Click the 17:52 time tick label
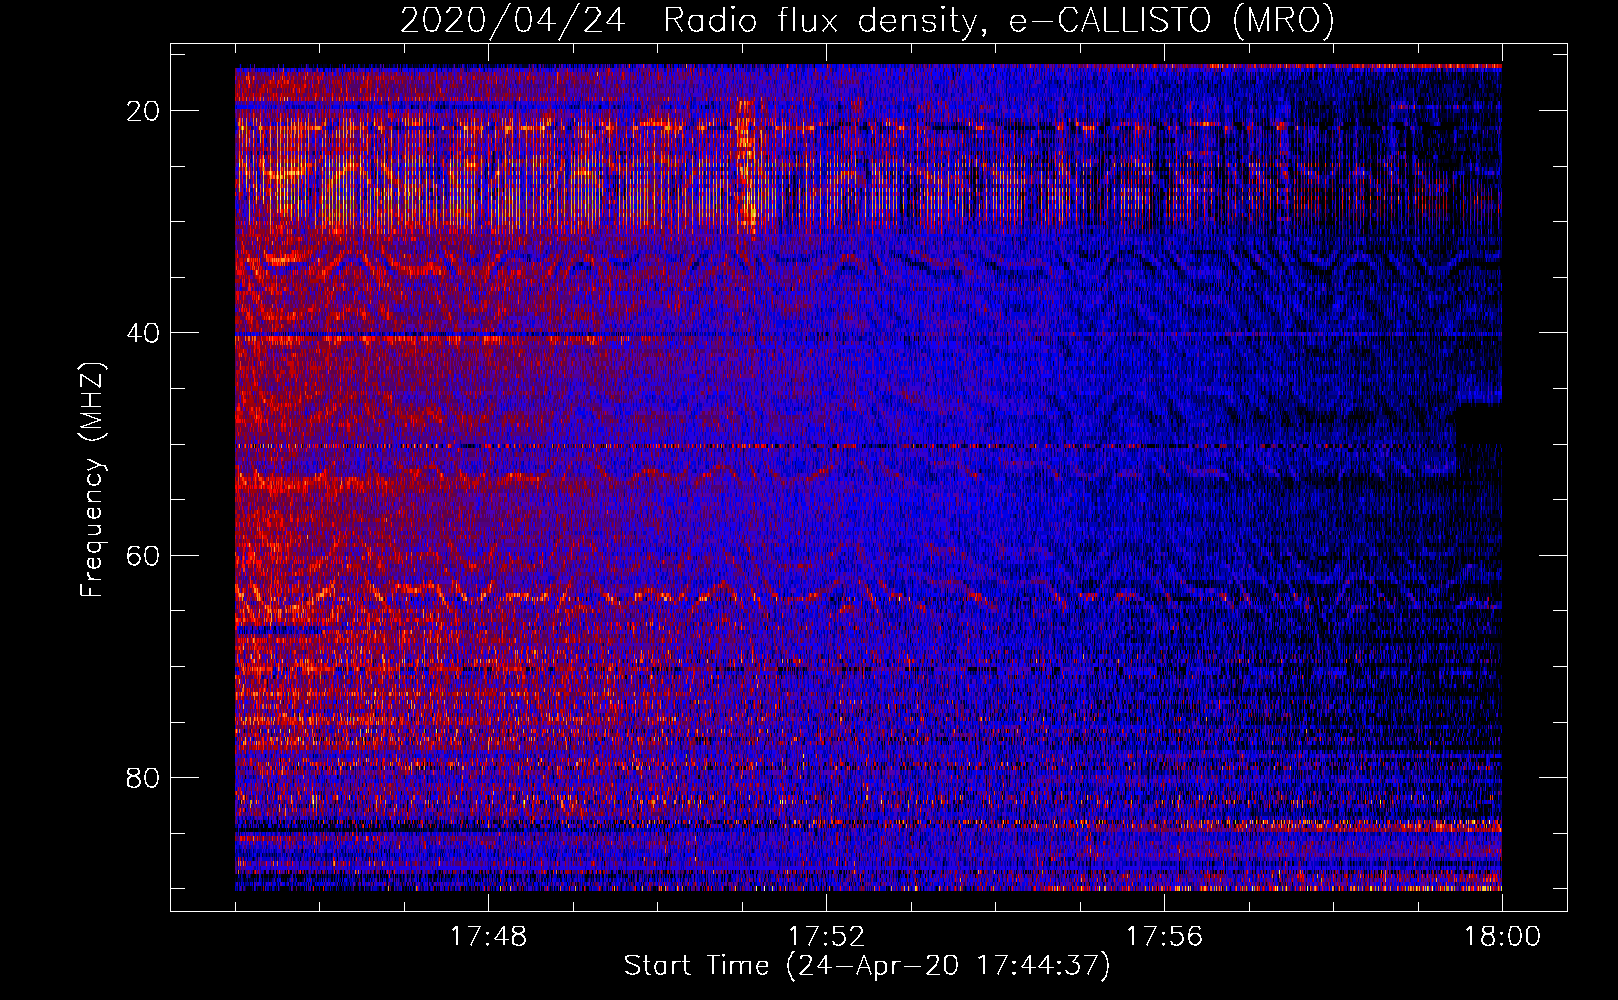Viewport: 1618px width, 1000px height. click(826, 937)
